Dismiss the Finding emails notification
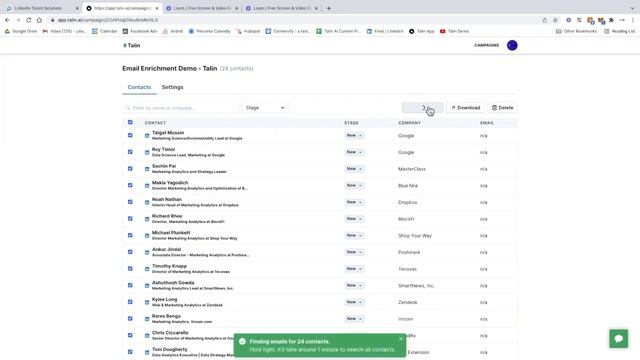Viewport: 640px width, 360px height. point(401,338)
